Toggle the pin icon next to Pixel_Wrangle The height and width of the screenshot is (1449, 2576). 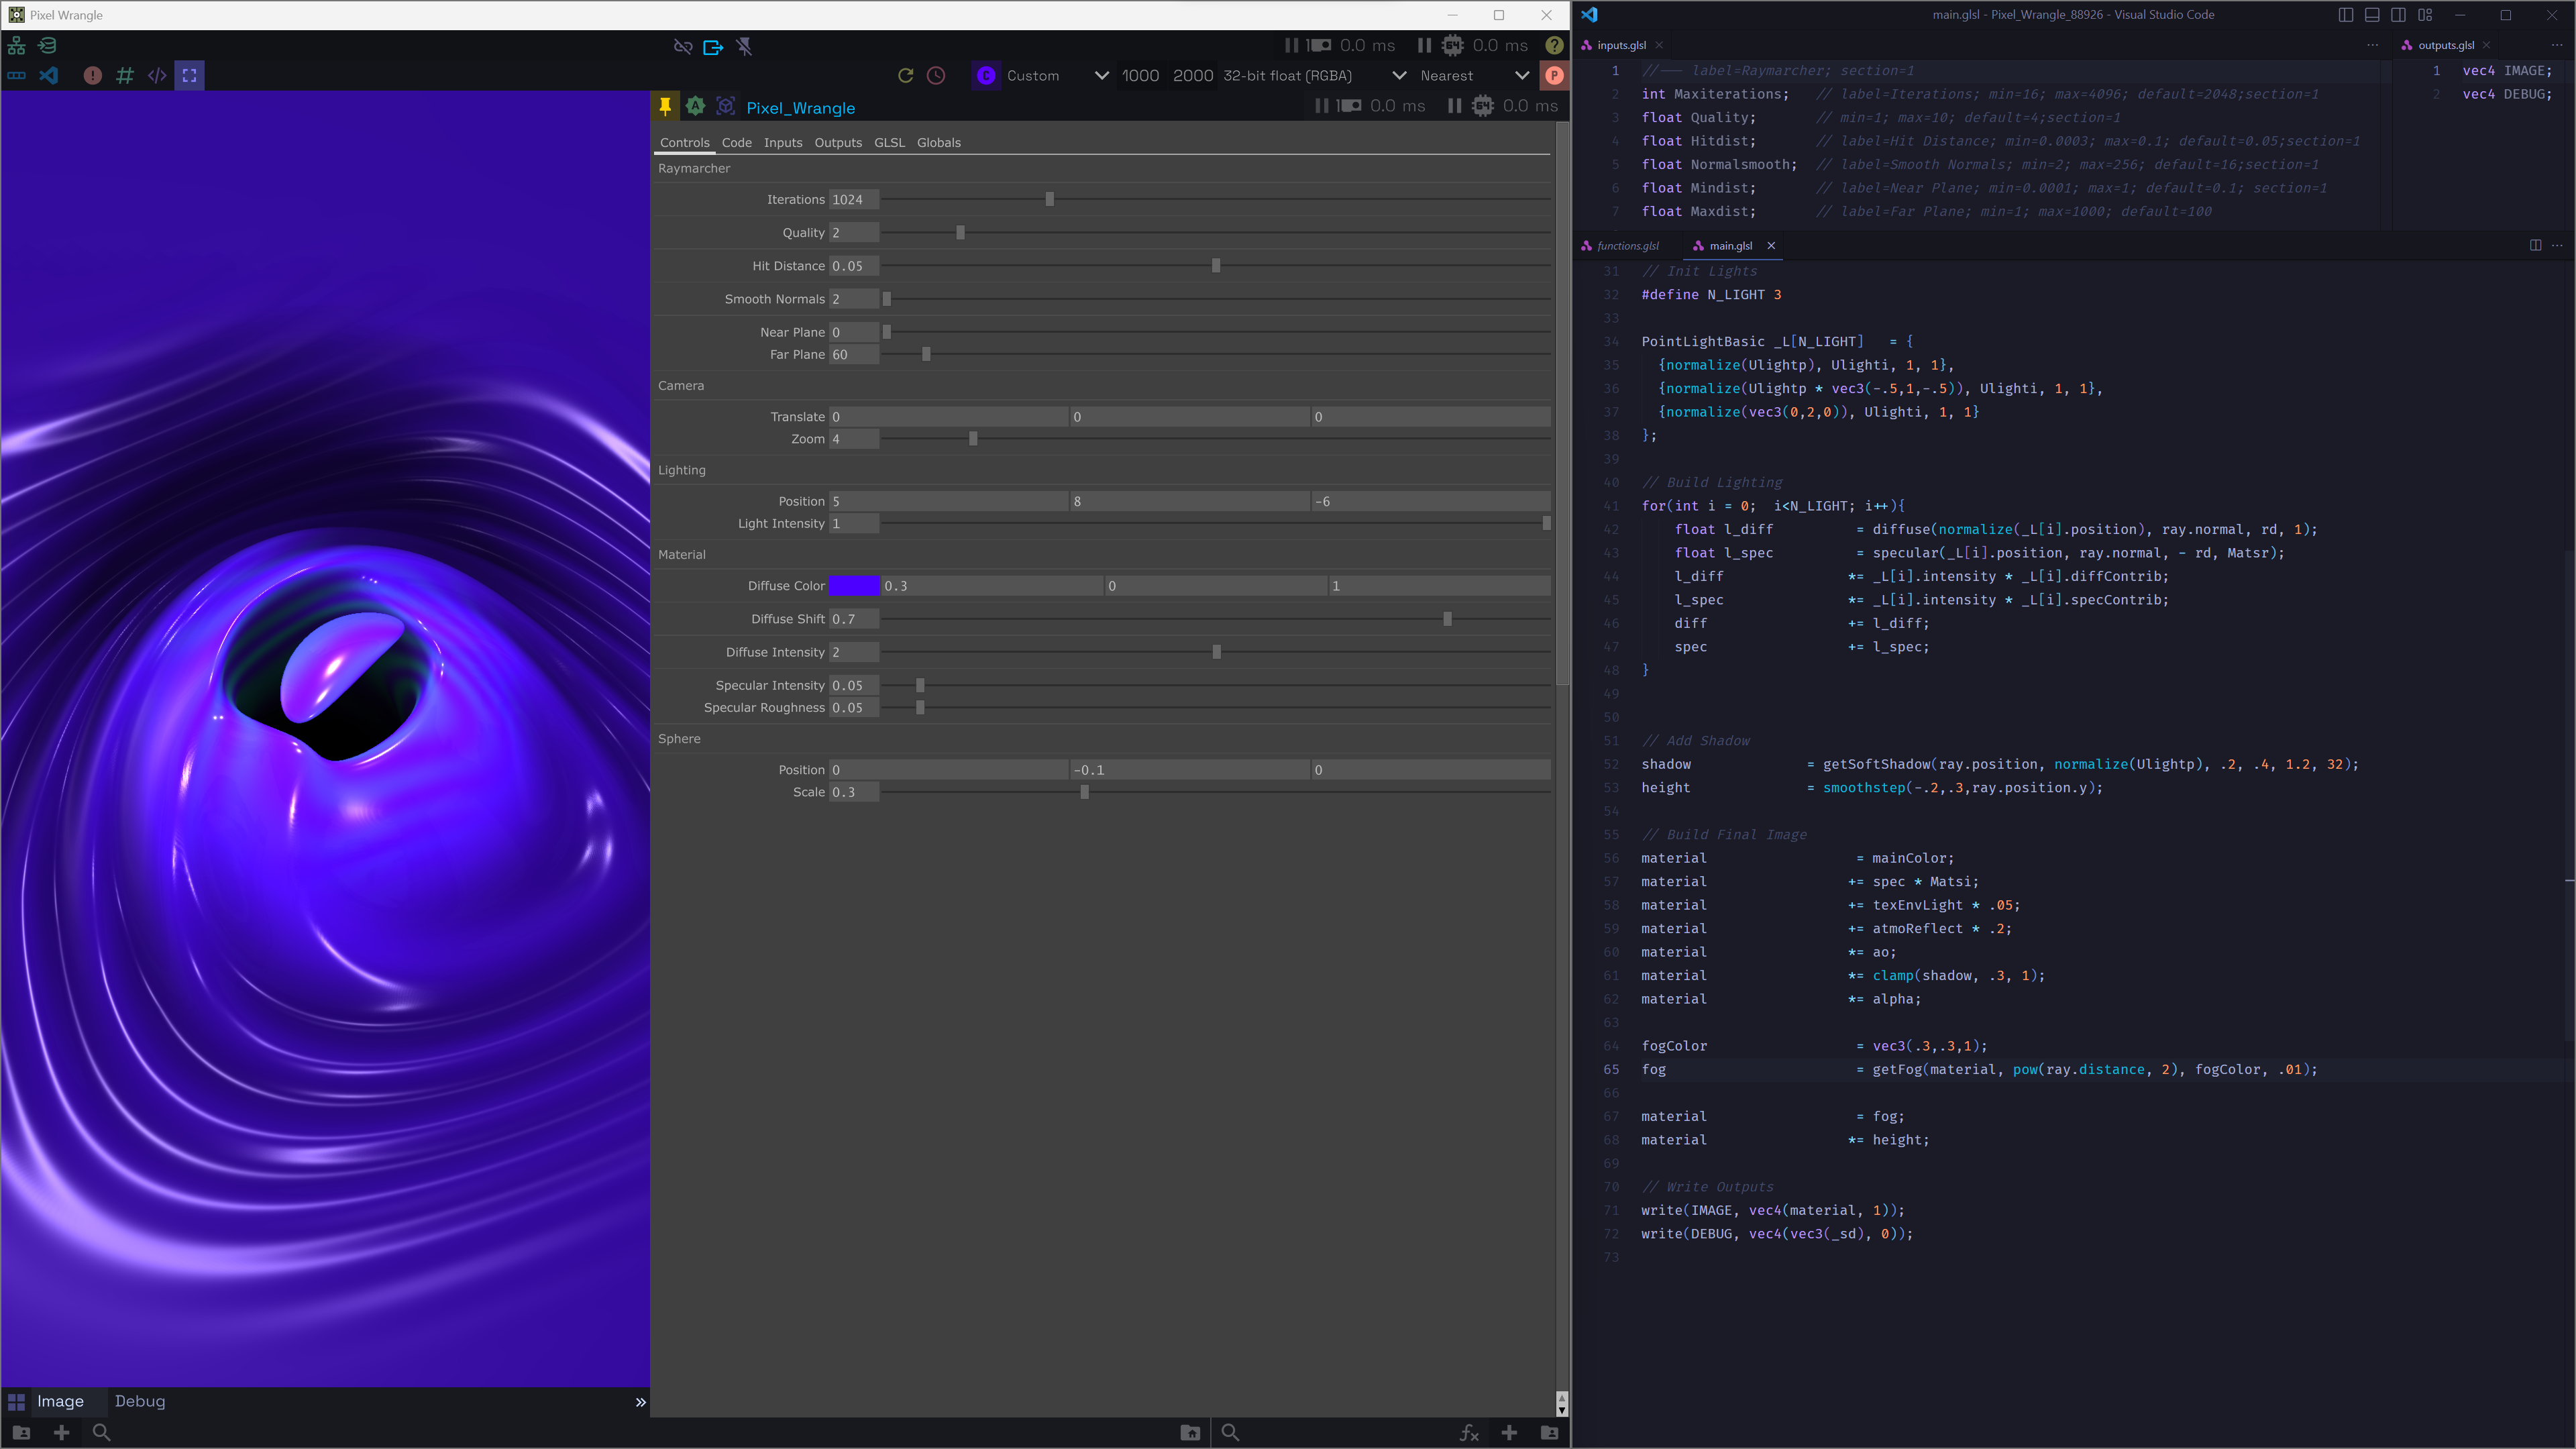665,106
